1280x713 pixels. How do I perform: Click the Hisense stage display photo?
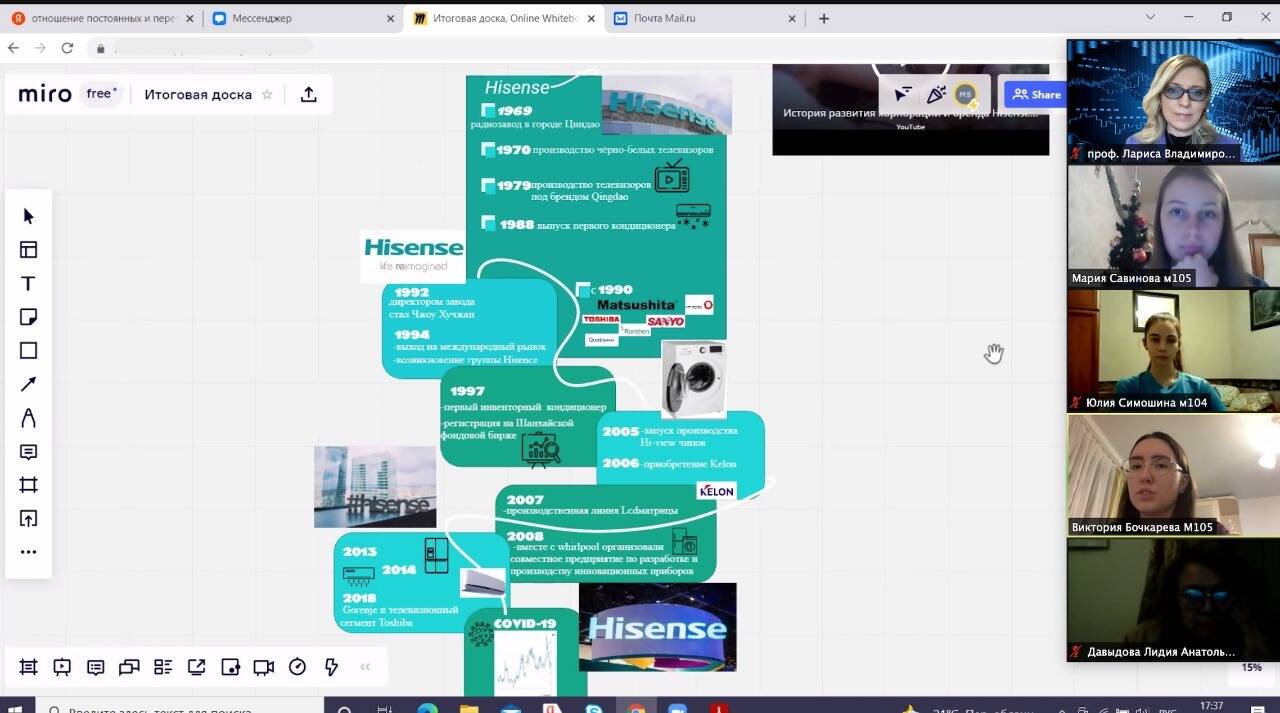tap(657, 627)
